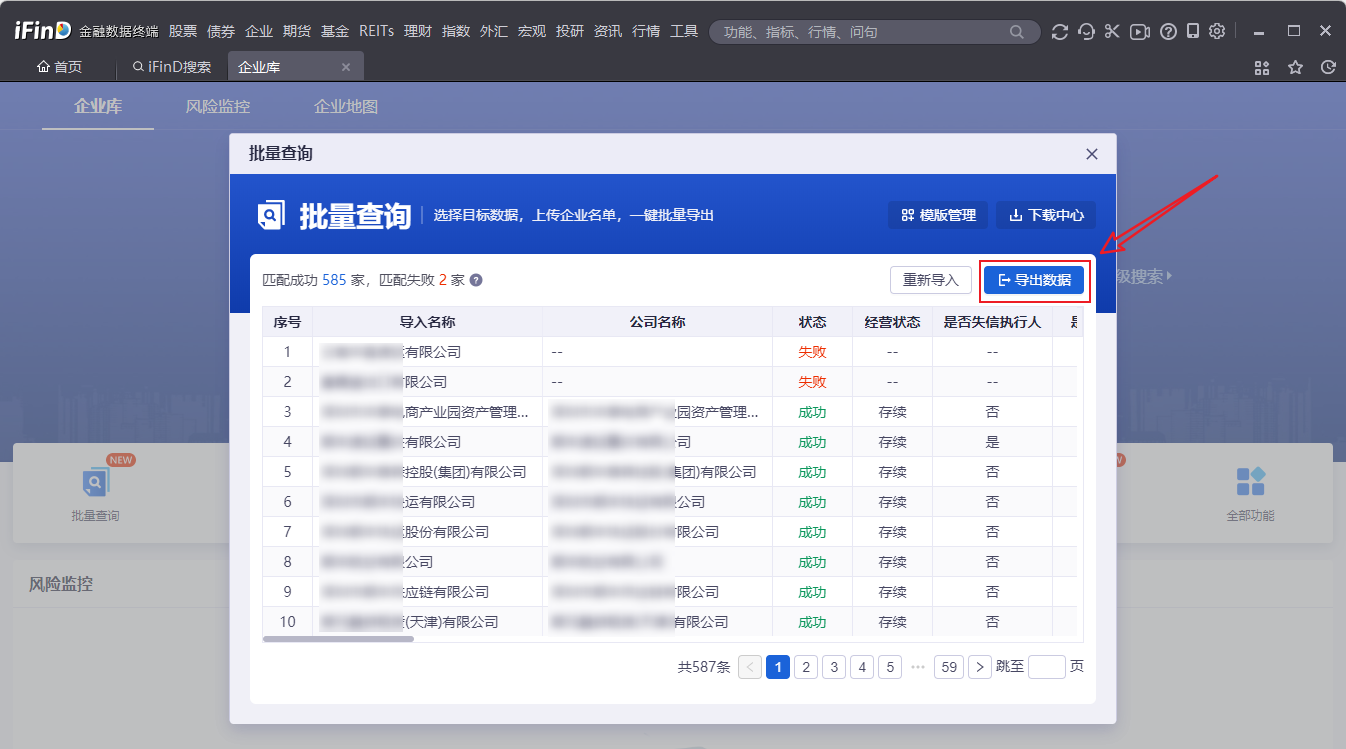Open the video tutorial icon
This screenshot has height=749, width=1346.
click(x=1139, y=32)
